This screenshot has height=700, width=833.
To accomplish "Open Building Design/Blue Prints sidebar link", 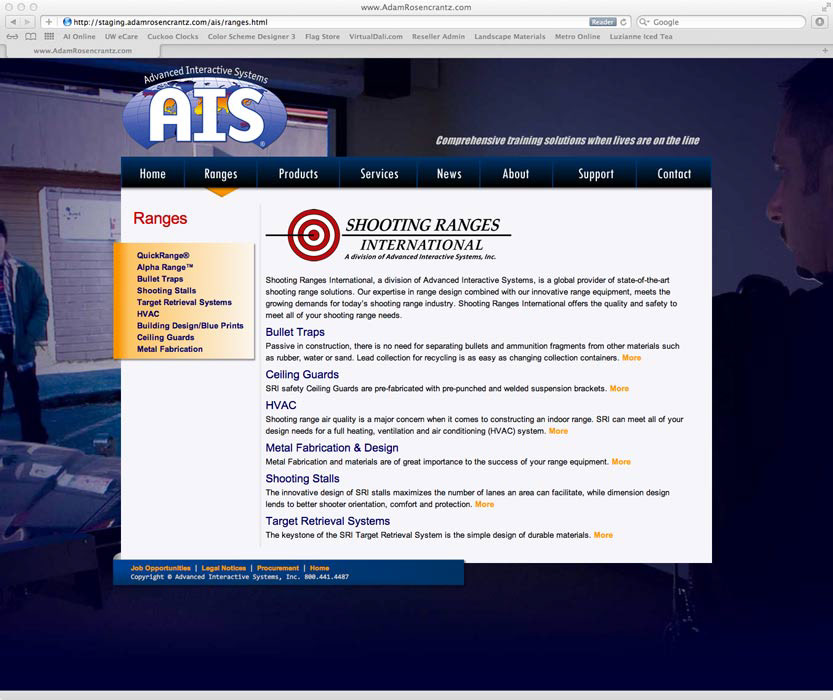I will pos(190,326).
